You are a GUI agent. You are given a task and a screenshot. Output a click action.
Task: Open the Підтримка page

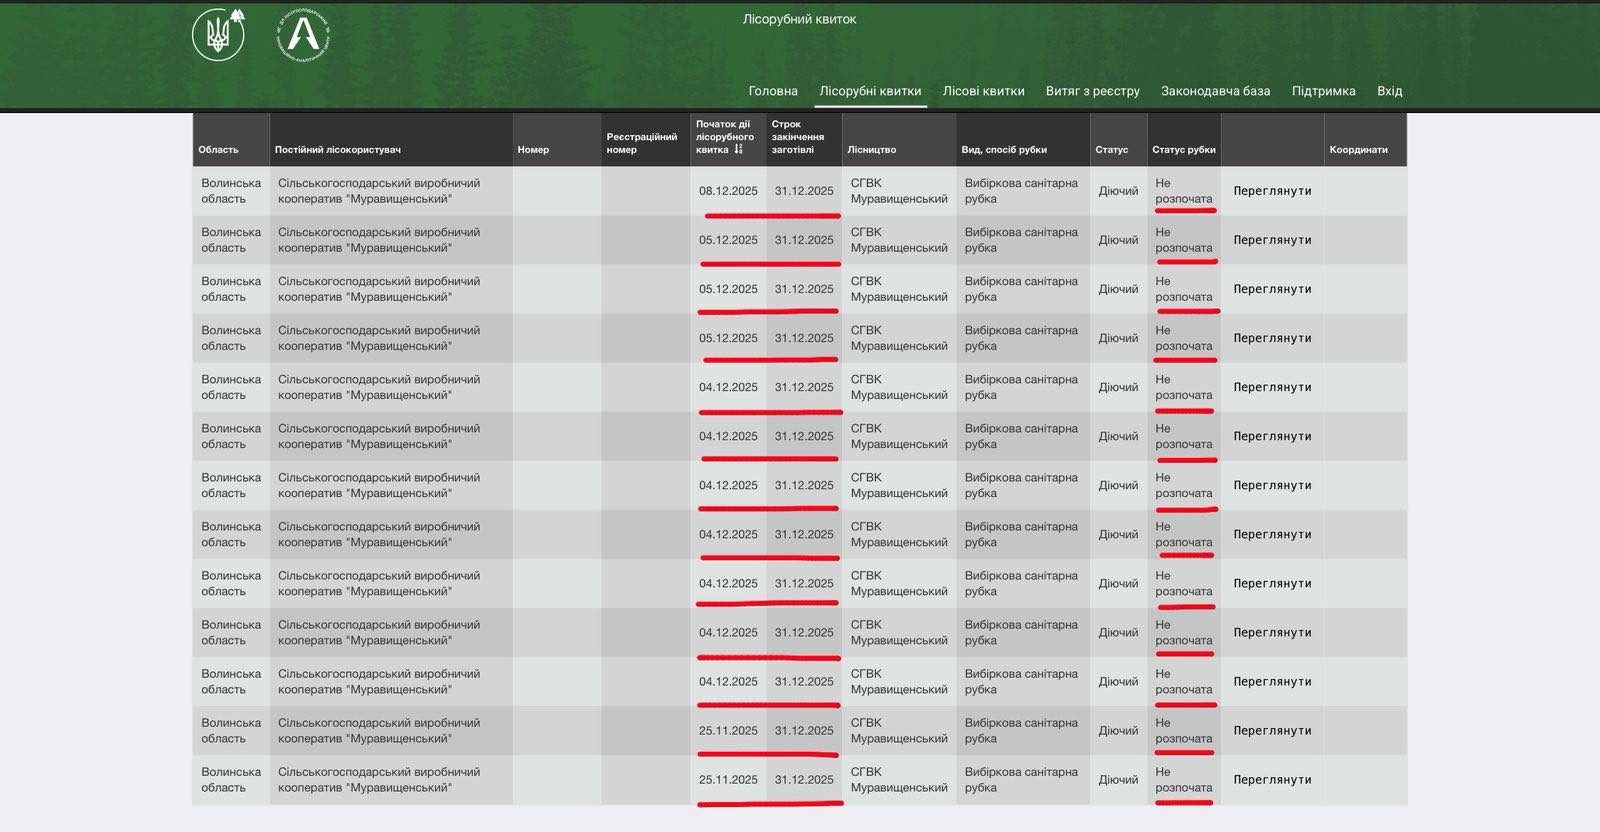(x=1323, y=91)
